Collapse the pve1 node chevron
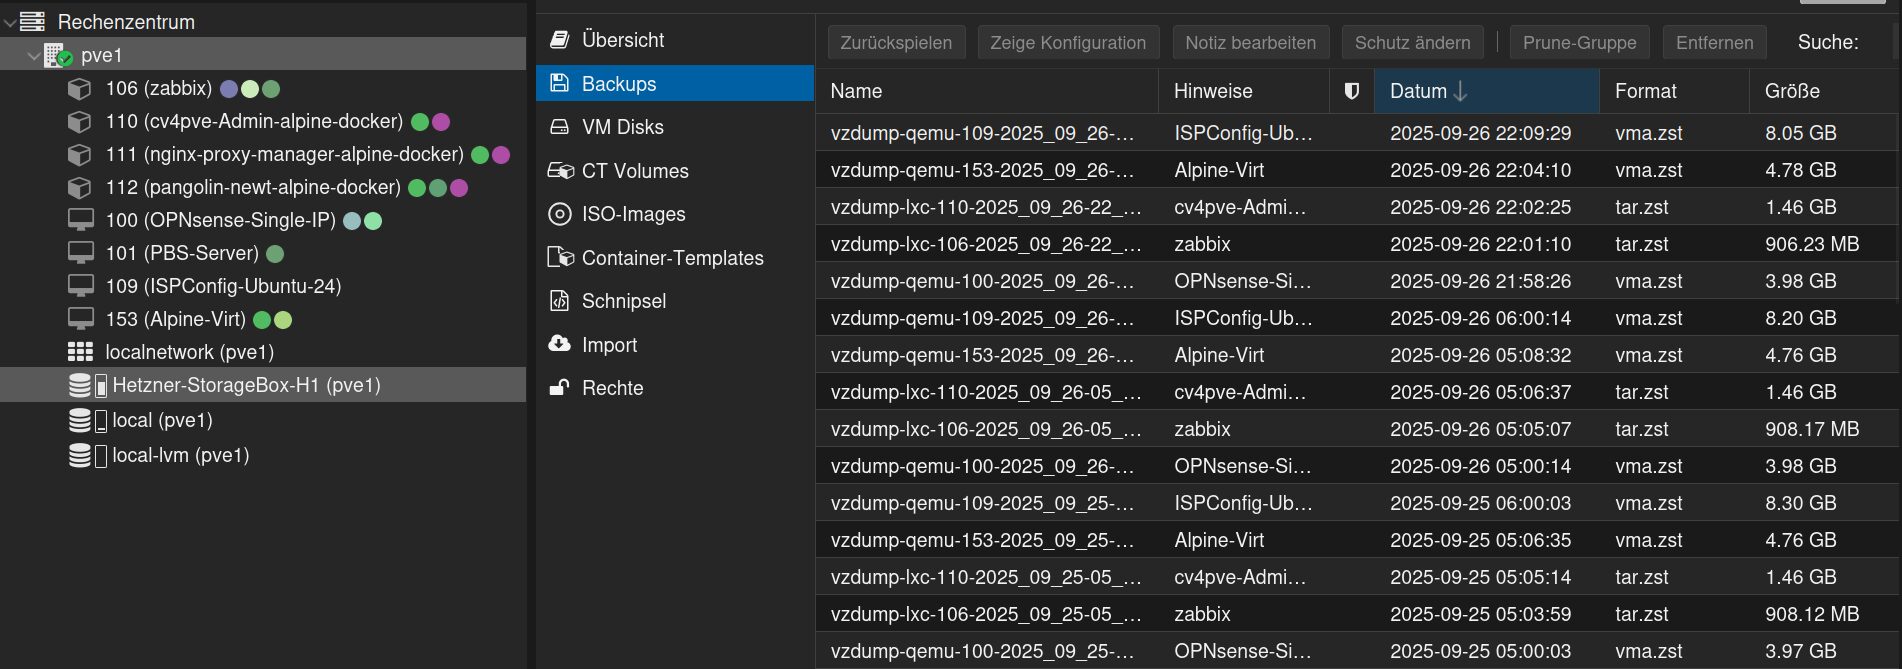 (x=33, y=56)
